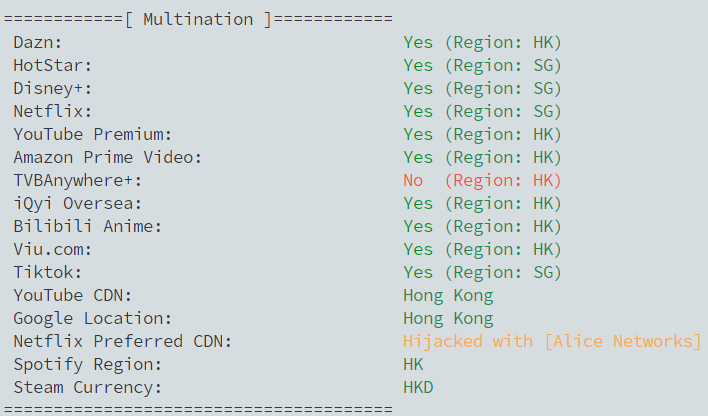708x416 pixels.
Task: Click the Dazn Yes (Region: HK) result
Action: (x=482, y=42)
